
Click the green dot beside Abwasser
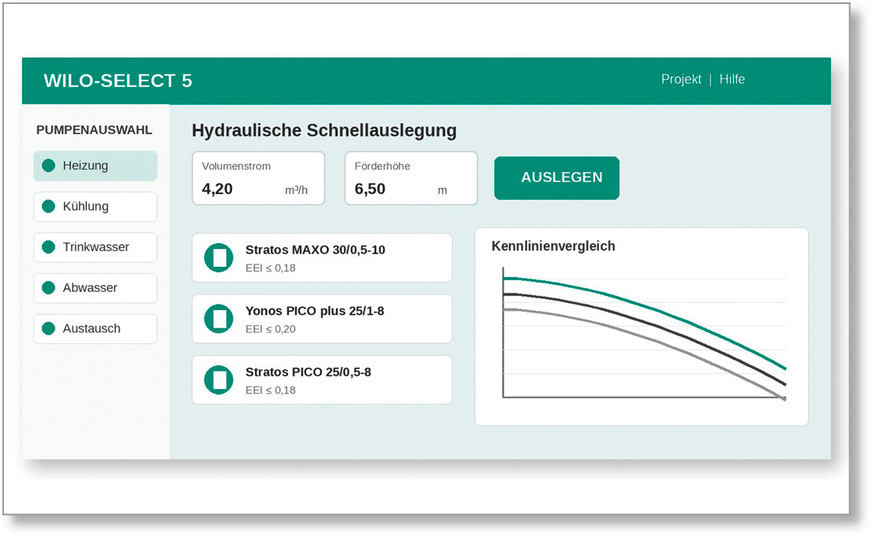pos(48,287)
